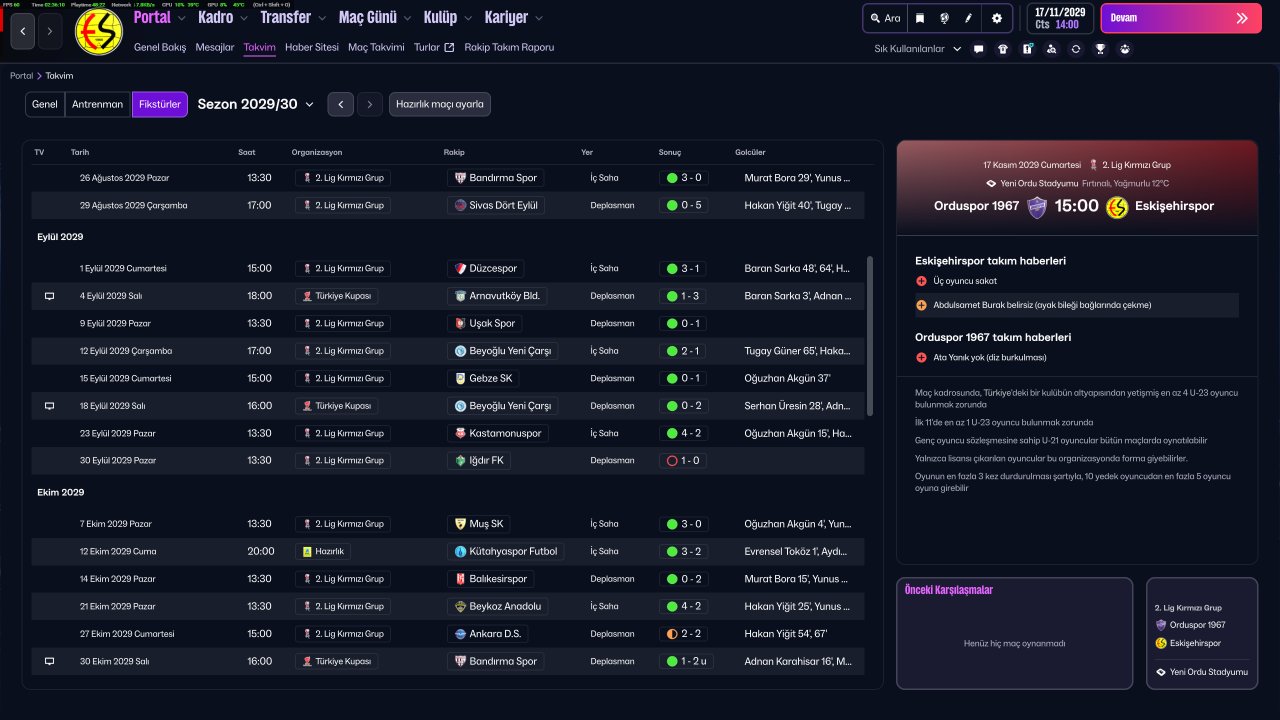Click the Orduspor 1967 crest in match preview
This screenshot has width=1280, height=720.
[1036, 206]
